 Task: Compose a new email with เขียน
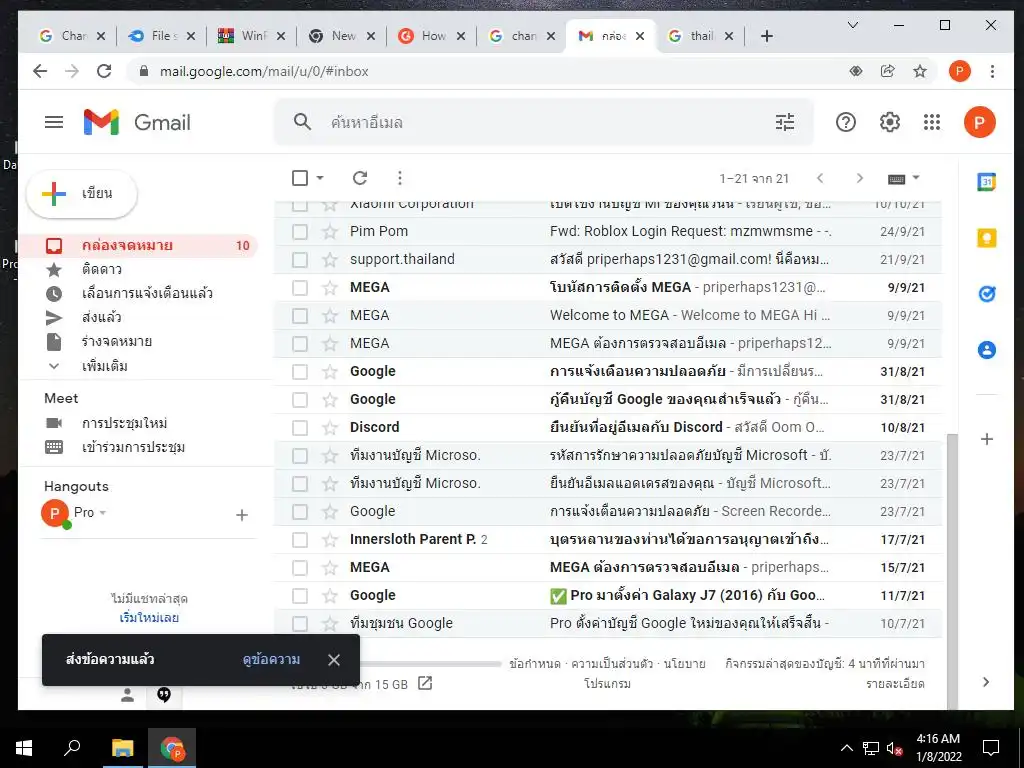(82, 193)
